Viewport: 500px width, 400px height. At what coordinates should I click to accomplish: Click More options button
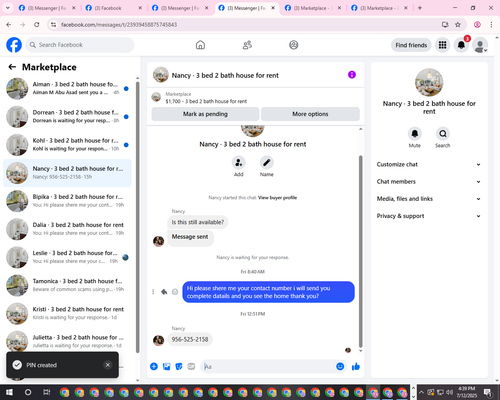310,114
